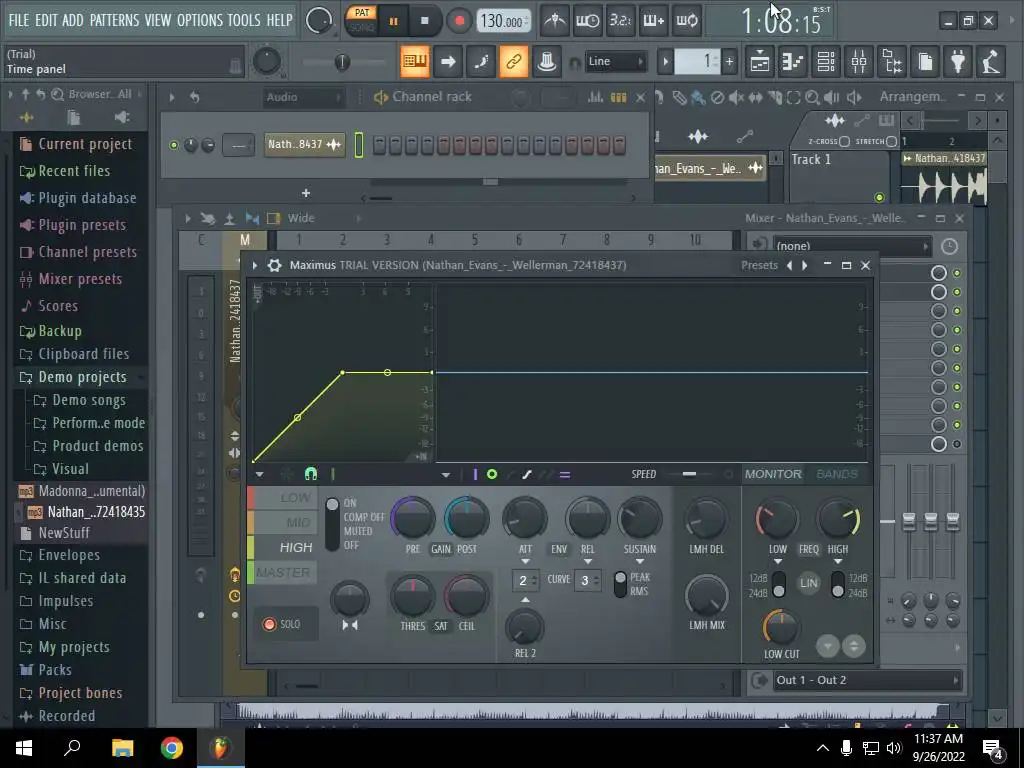The width and height of the screenshot is (1024, 768).
Task: Open the EDIT menu
Action: (x=46, y=20)
